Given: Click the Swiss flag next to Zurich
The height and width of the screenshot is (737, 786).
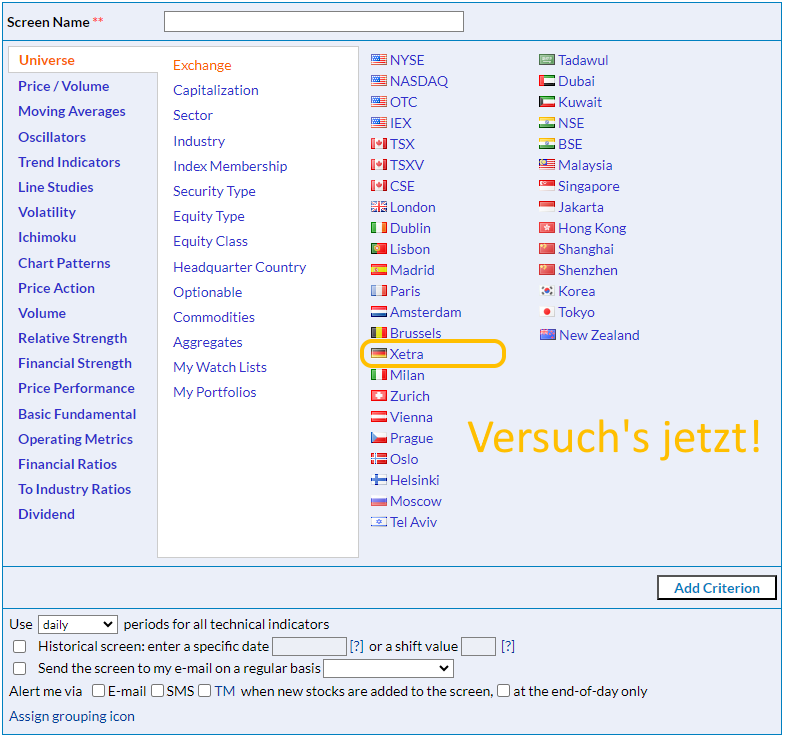Looking at the screenshot, I should point(378,396).
